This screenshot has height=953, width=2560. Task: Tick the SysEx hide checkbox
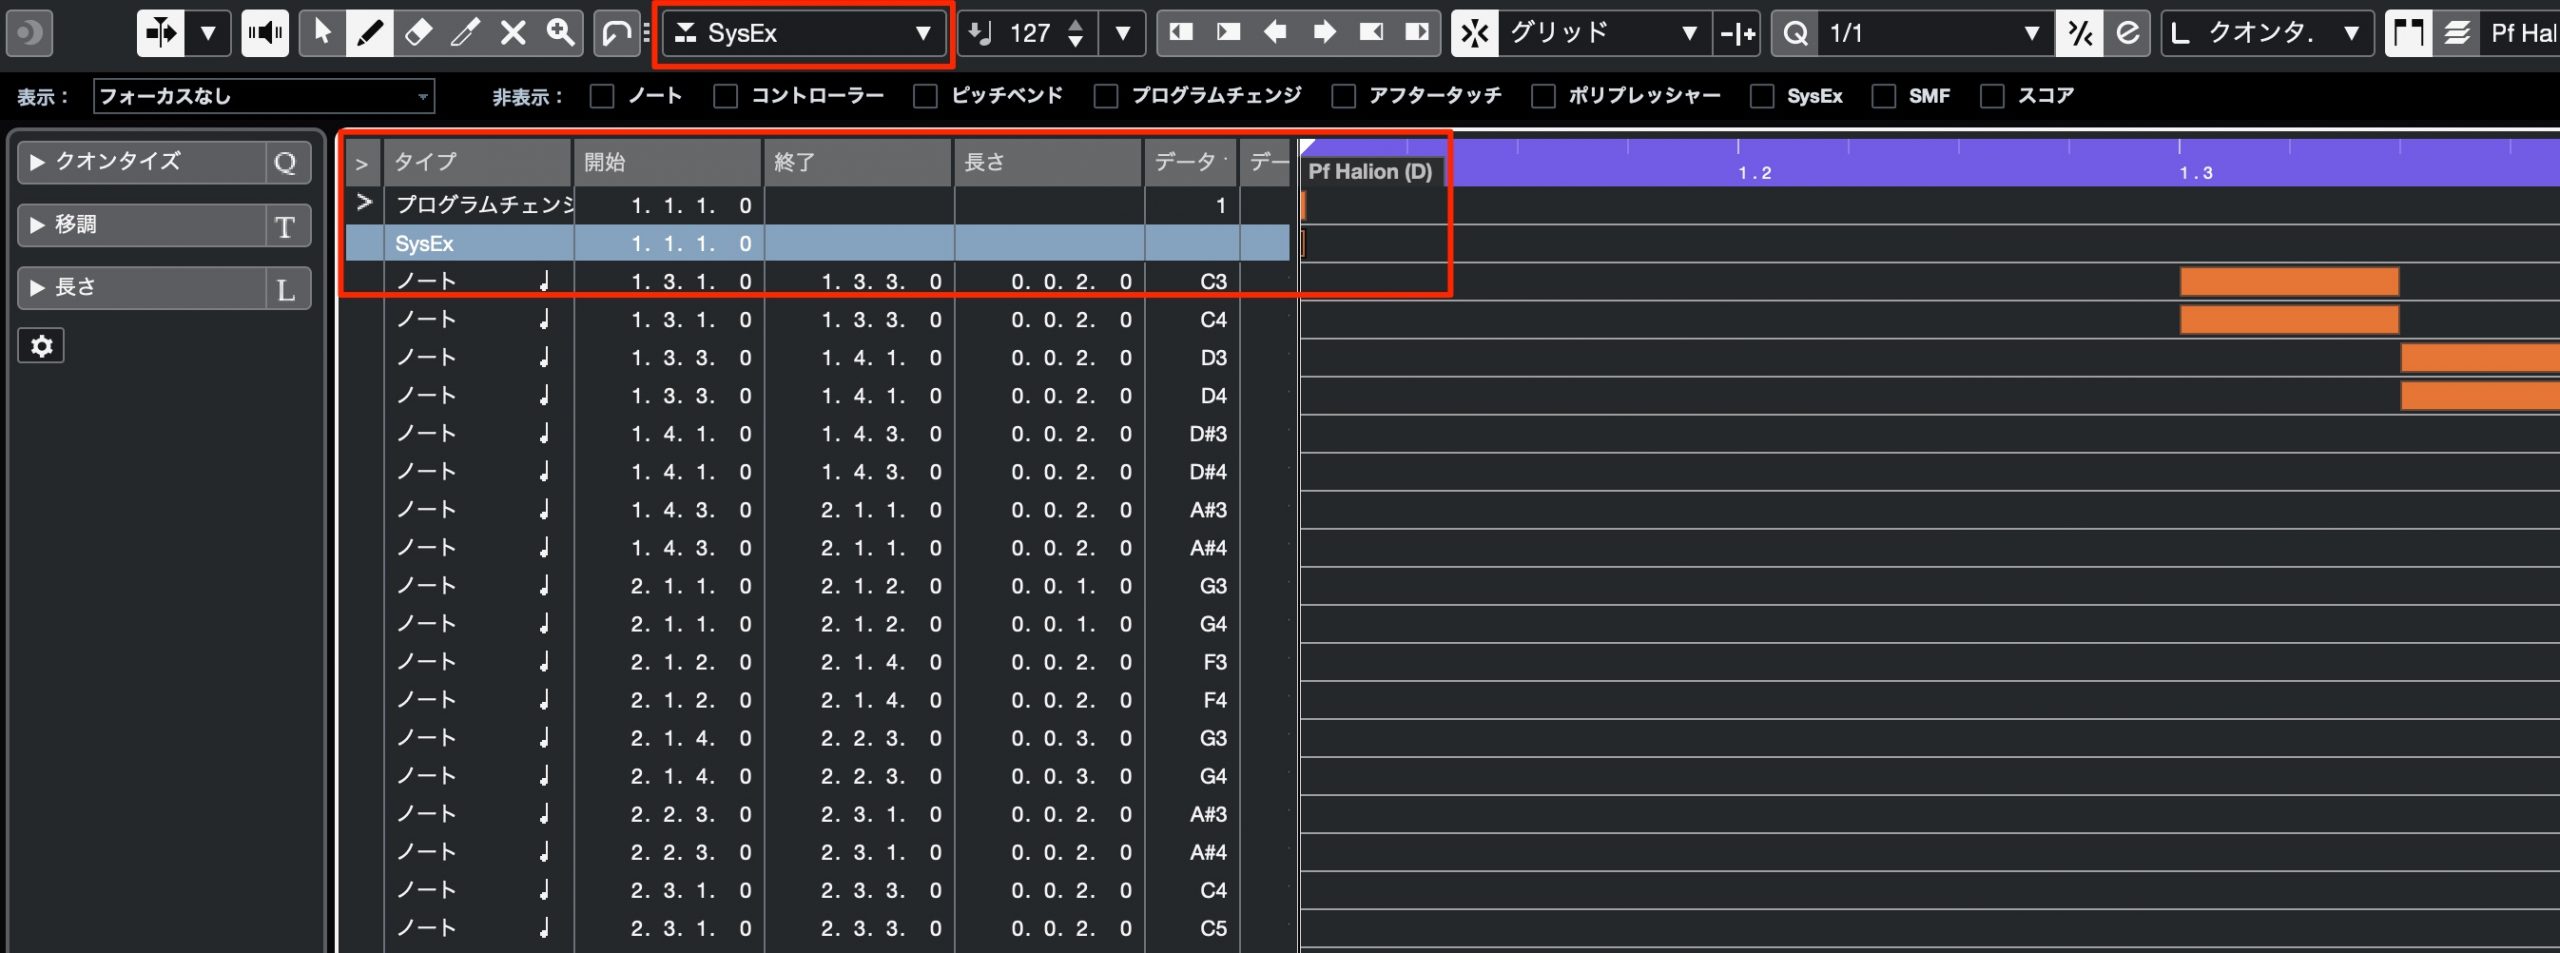coord(1762,96)
